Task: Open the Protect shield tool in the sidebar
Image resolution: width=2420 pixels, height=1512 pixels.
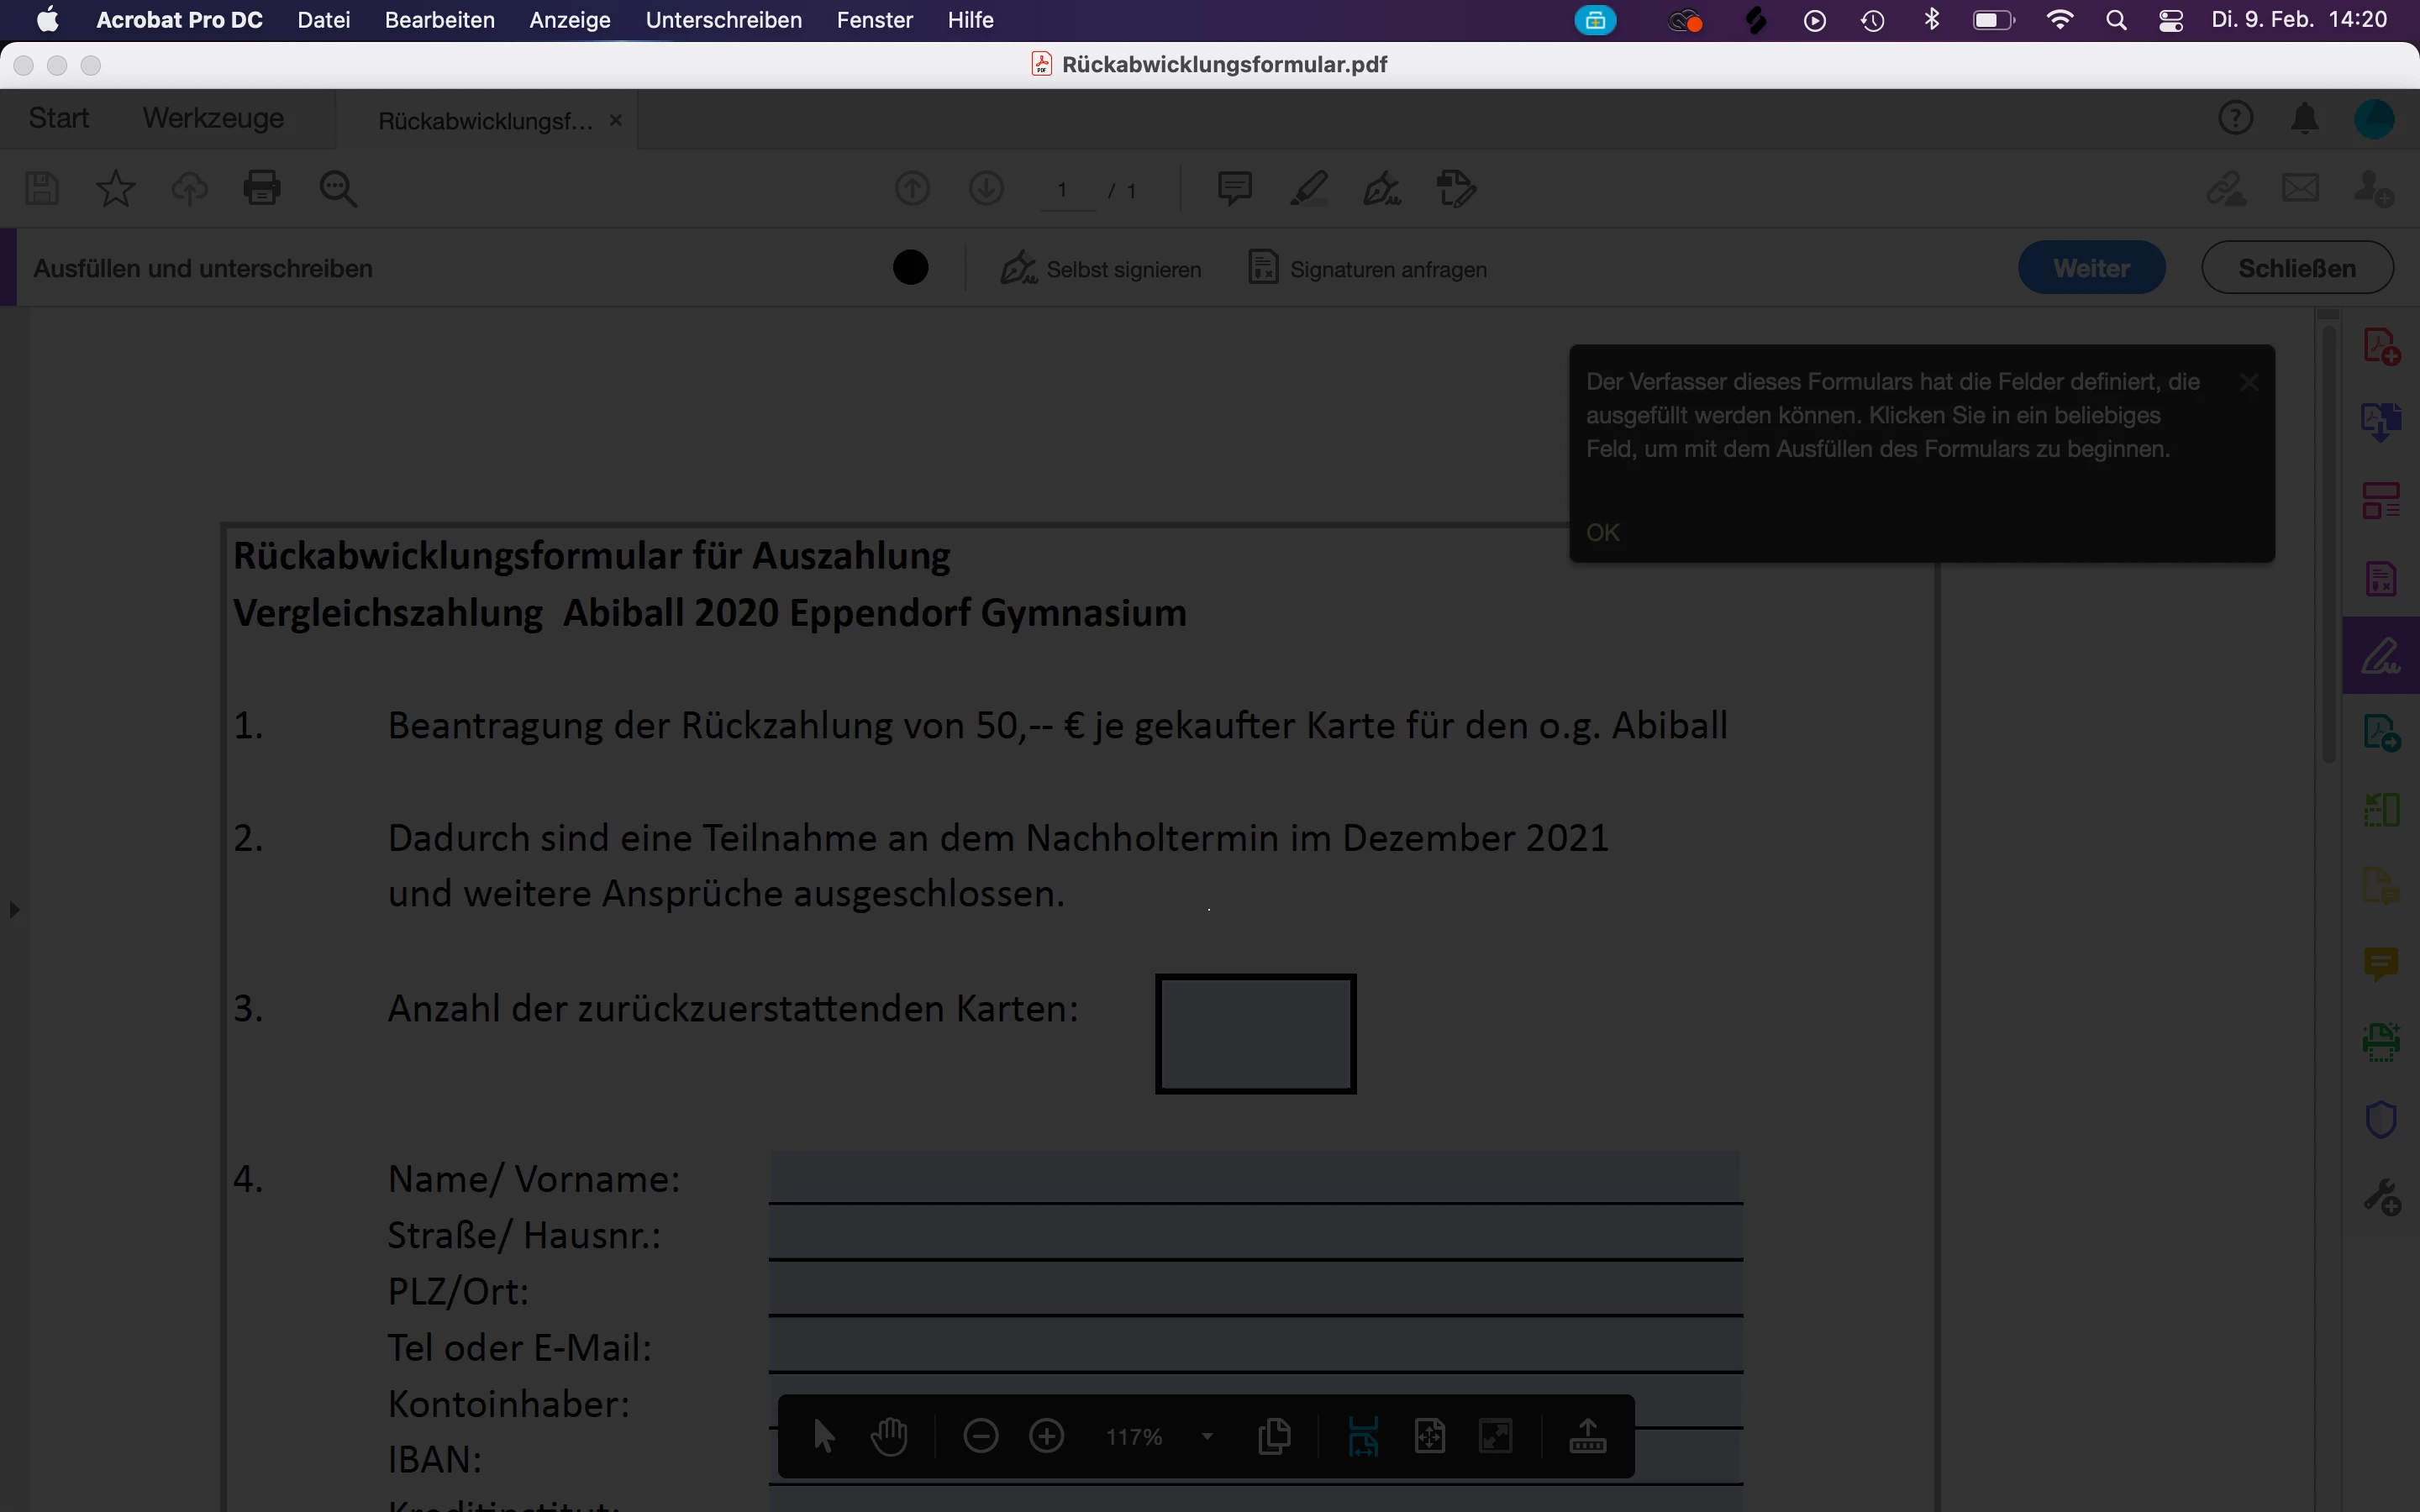Action: click(2381, 1119)
